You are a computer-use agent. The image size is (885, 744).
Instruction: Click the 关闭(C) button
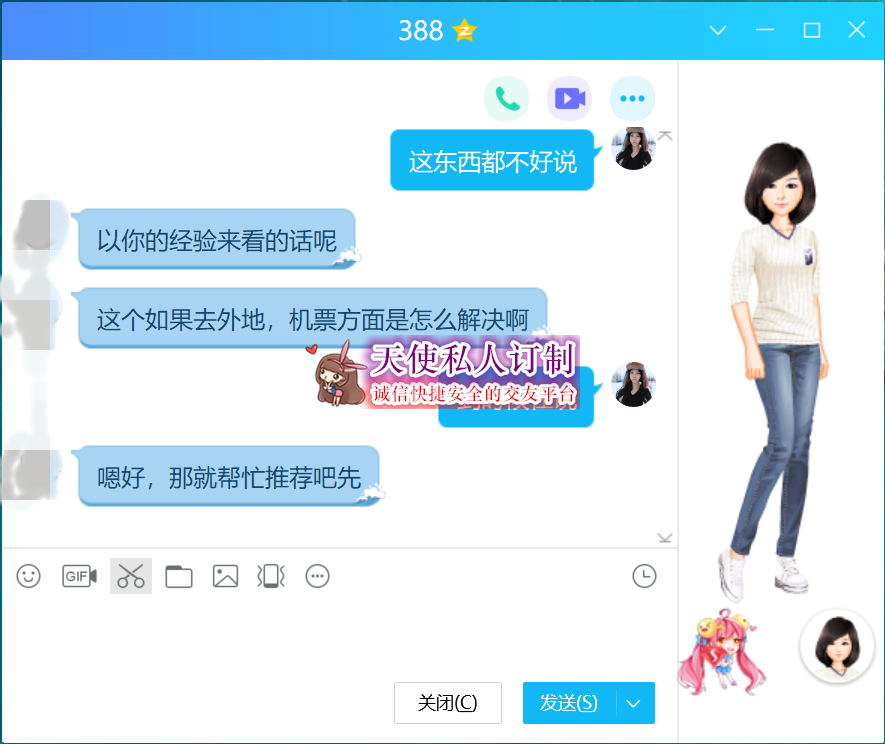click(x=448, y=703)
